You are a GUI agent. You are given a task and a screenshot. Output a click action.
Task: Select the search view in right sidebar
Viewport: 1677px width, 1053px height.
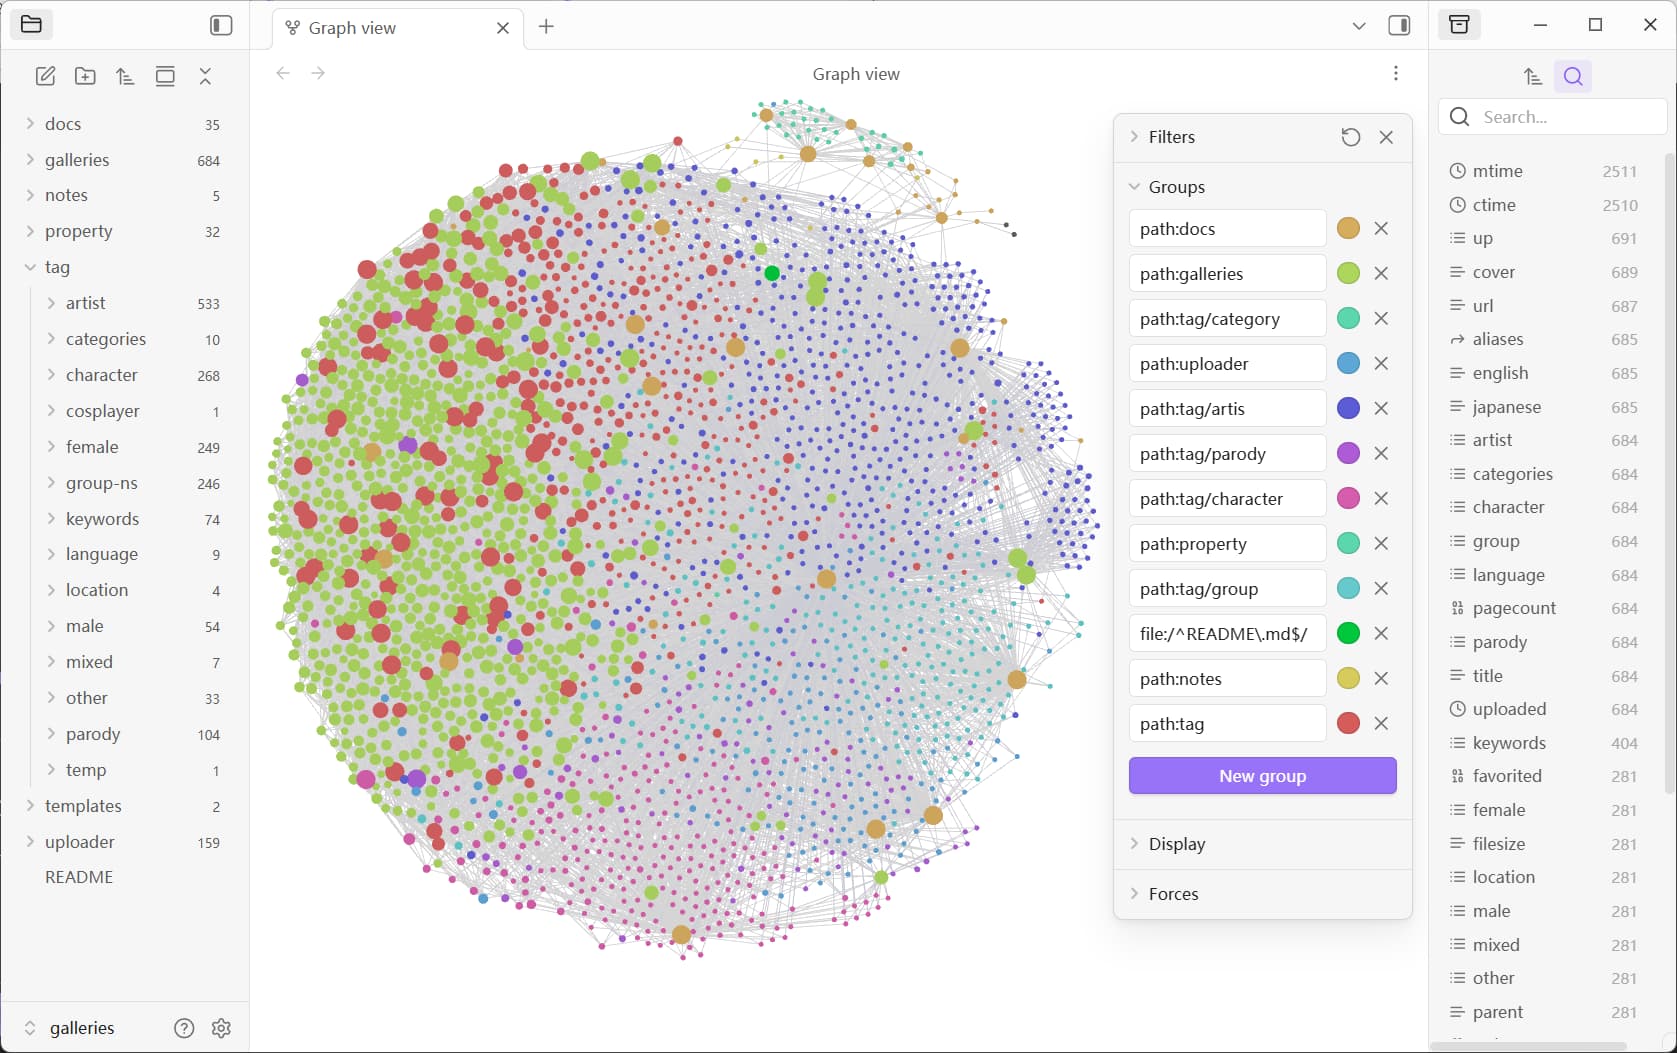point(1572,76)
